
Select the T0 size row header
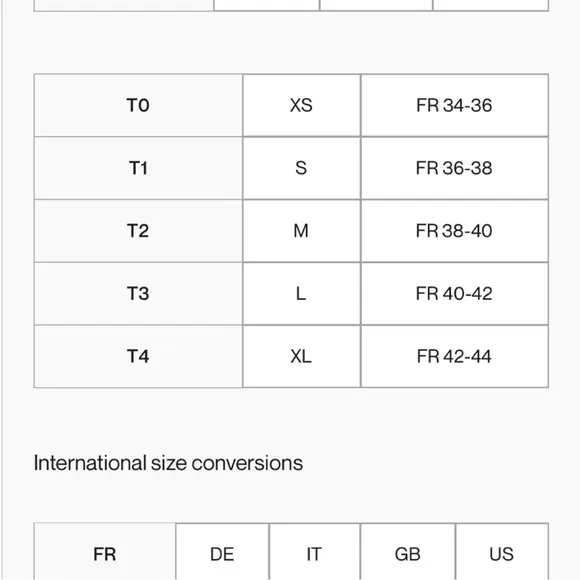(x=138, y=105)
